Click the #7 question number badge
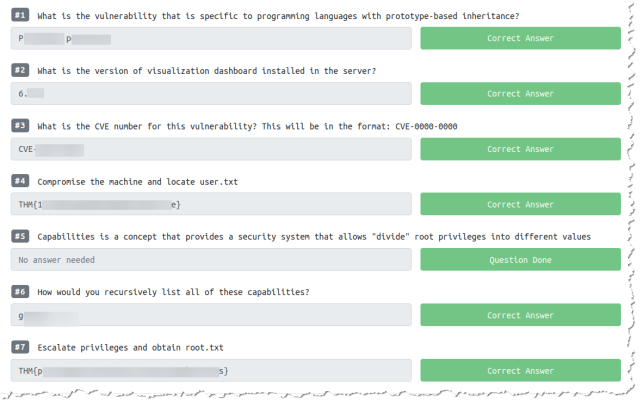This screenshot has height=403, width=640. point(21,346)
